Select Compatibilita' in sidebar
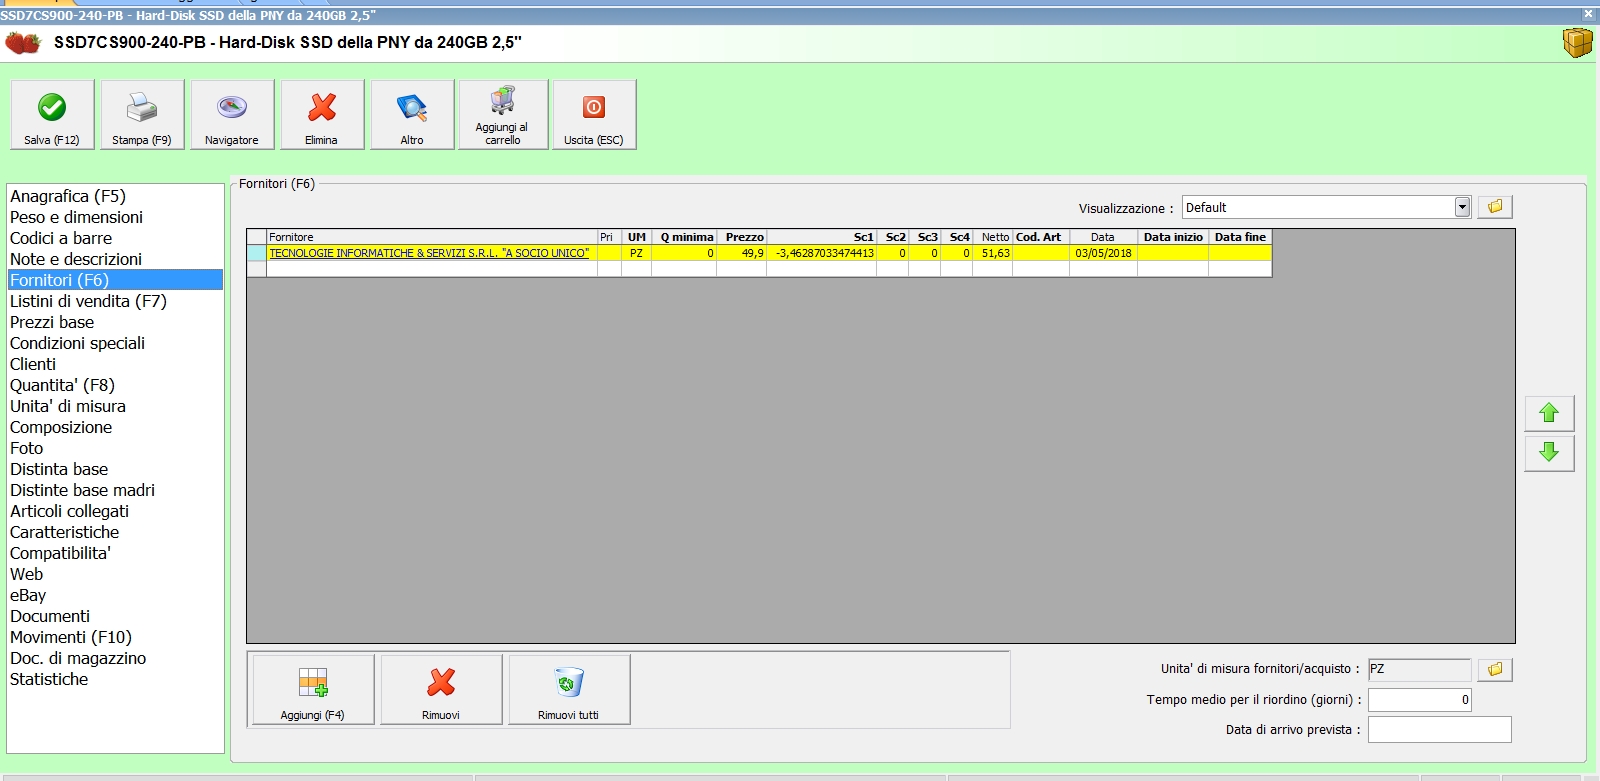Image resolution: width=1600 pixels, height=781 pixels. click(115, 553)
